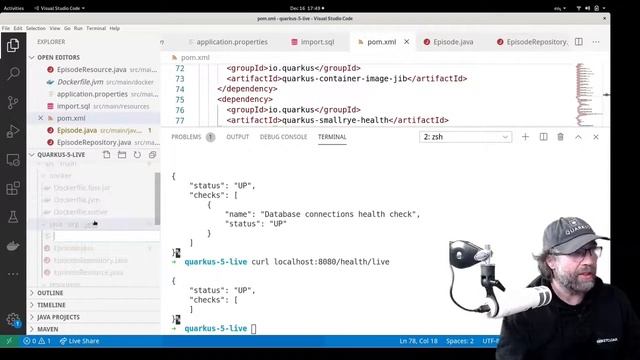
Task: Open the Source Control view icon
Action: (13, 102)
